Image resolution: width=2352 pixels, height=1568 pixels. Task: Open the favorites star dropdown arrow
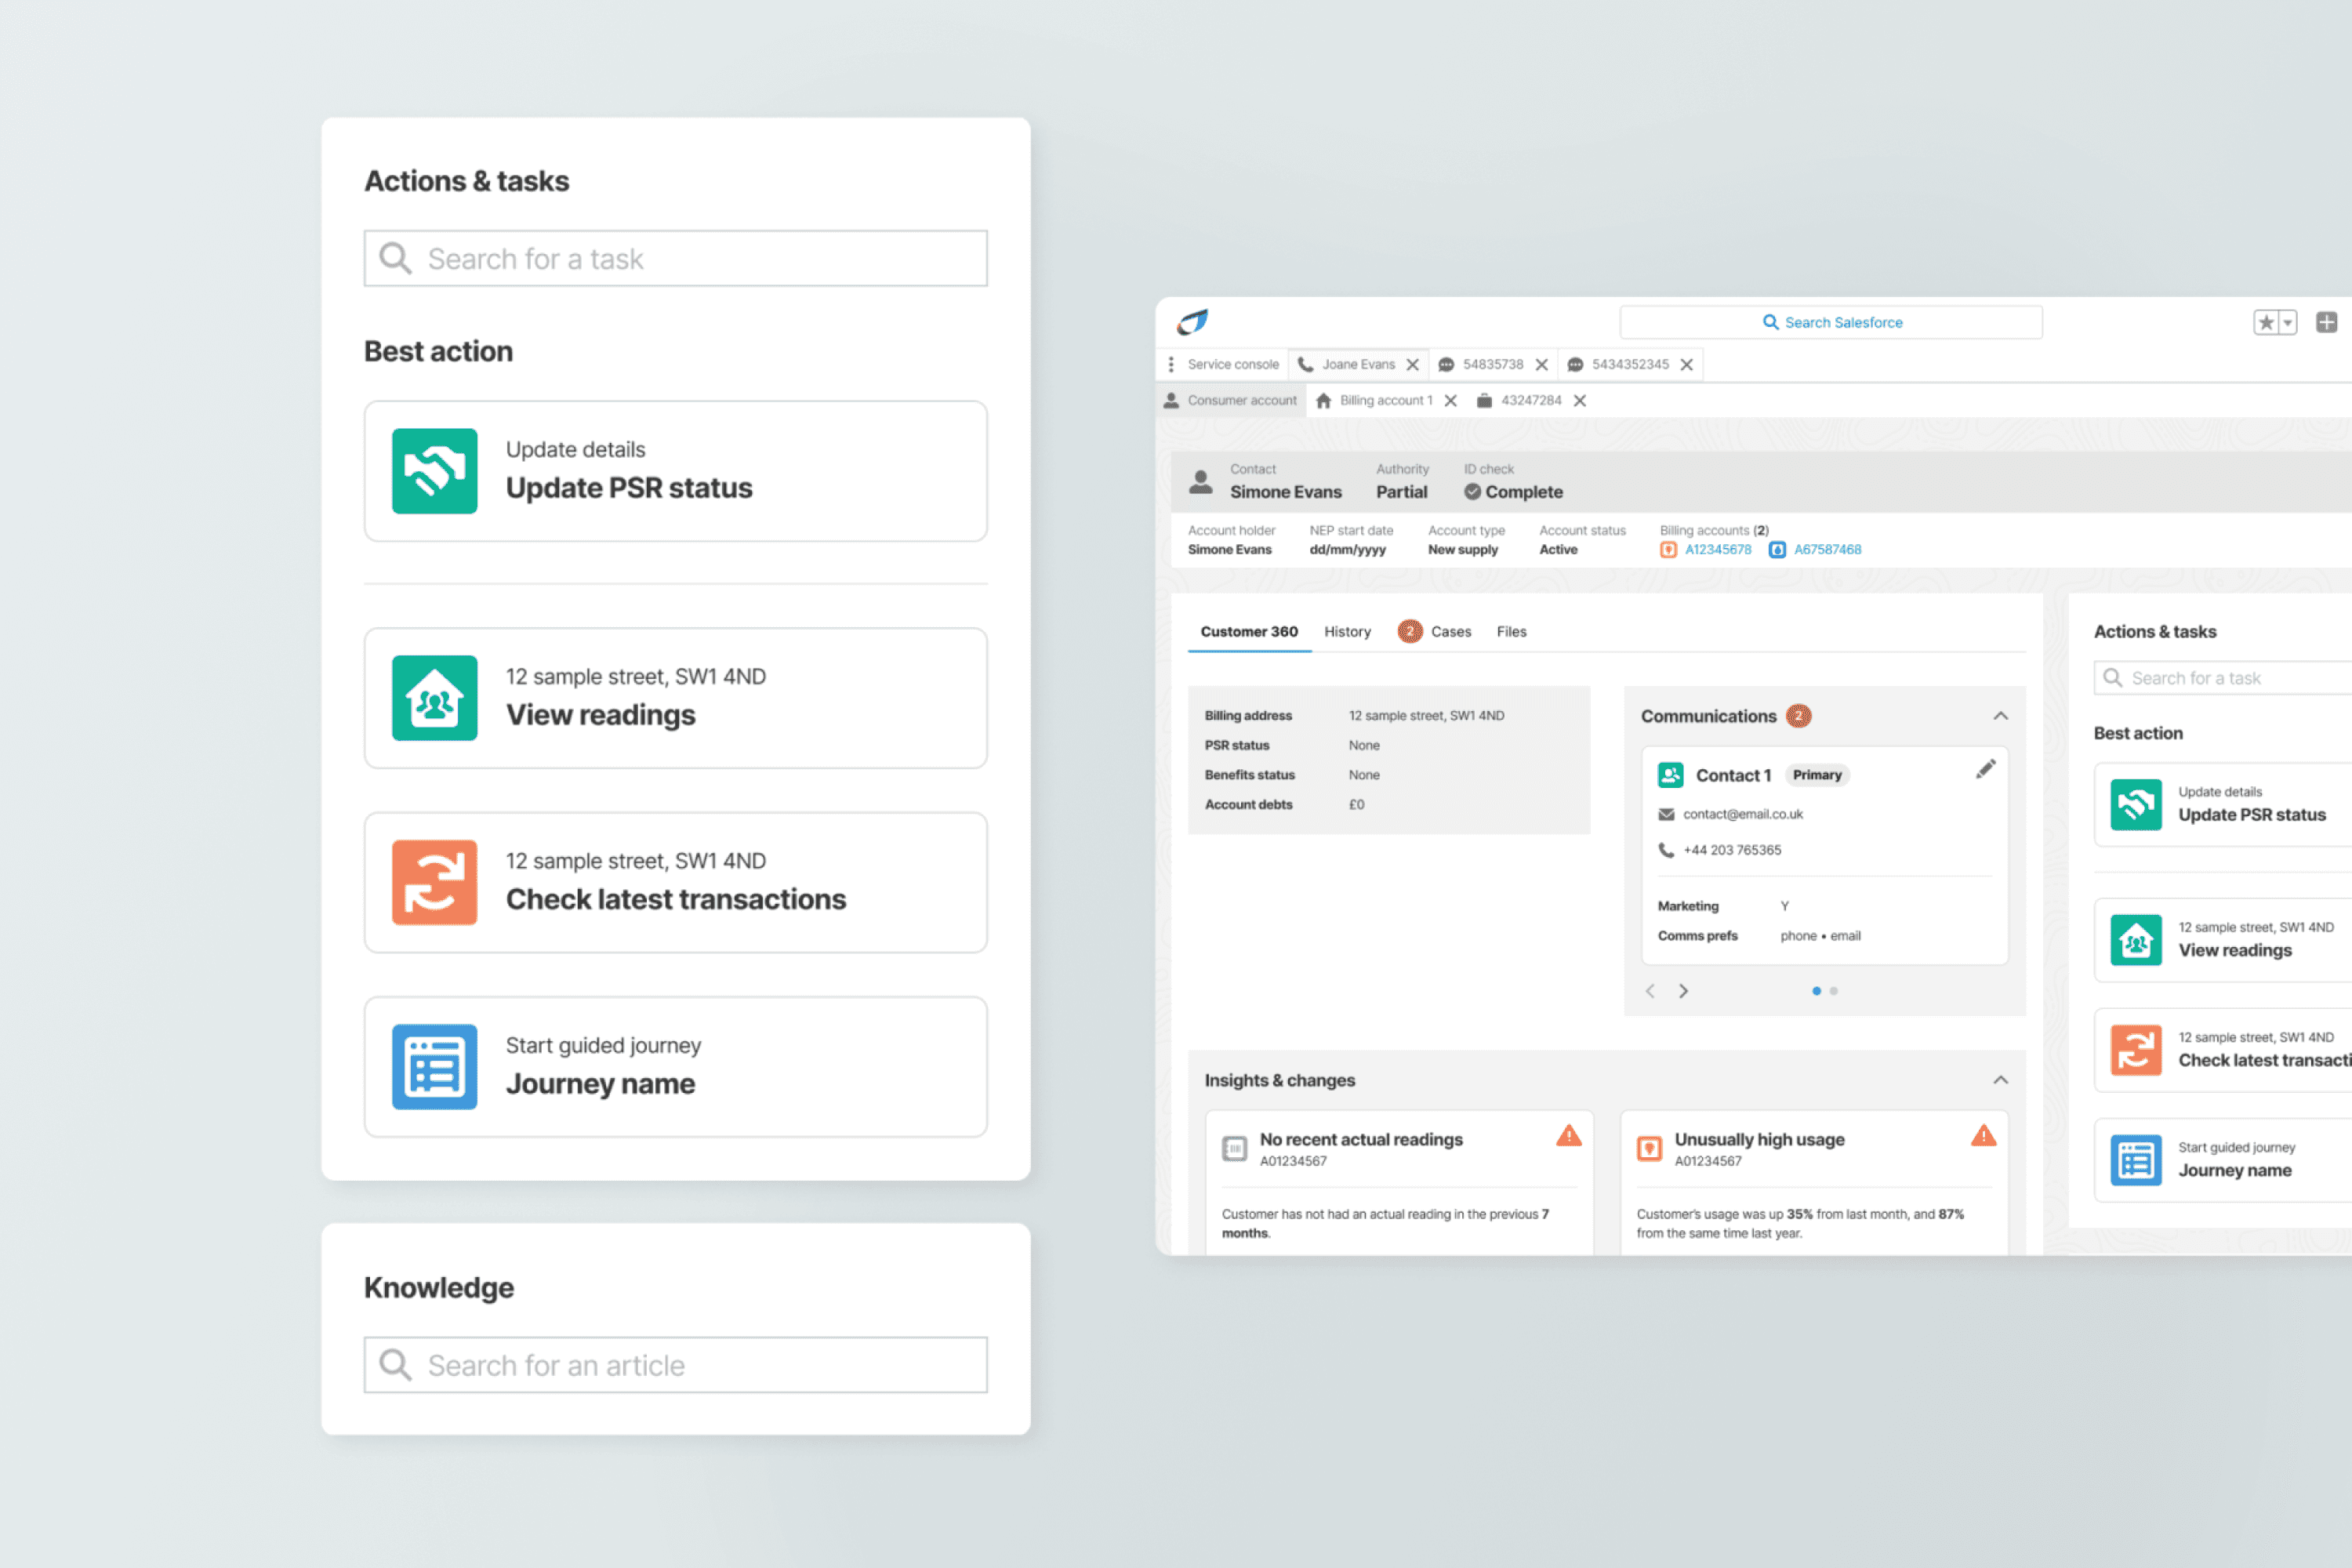pos(2287,322)
